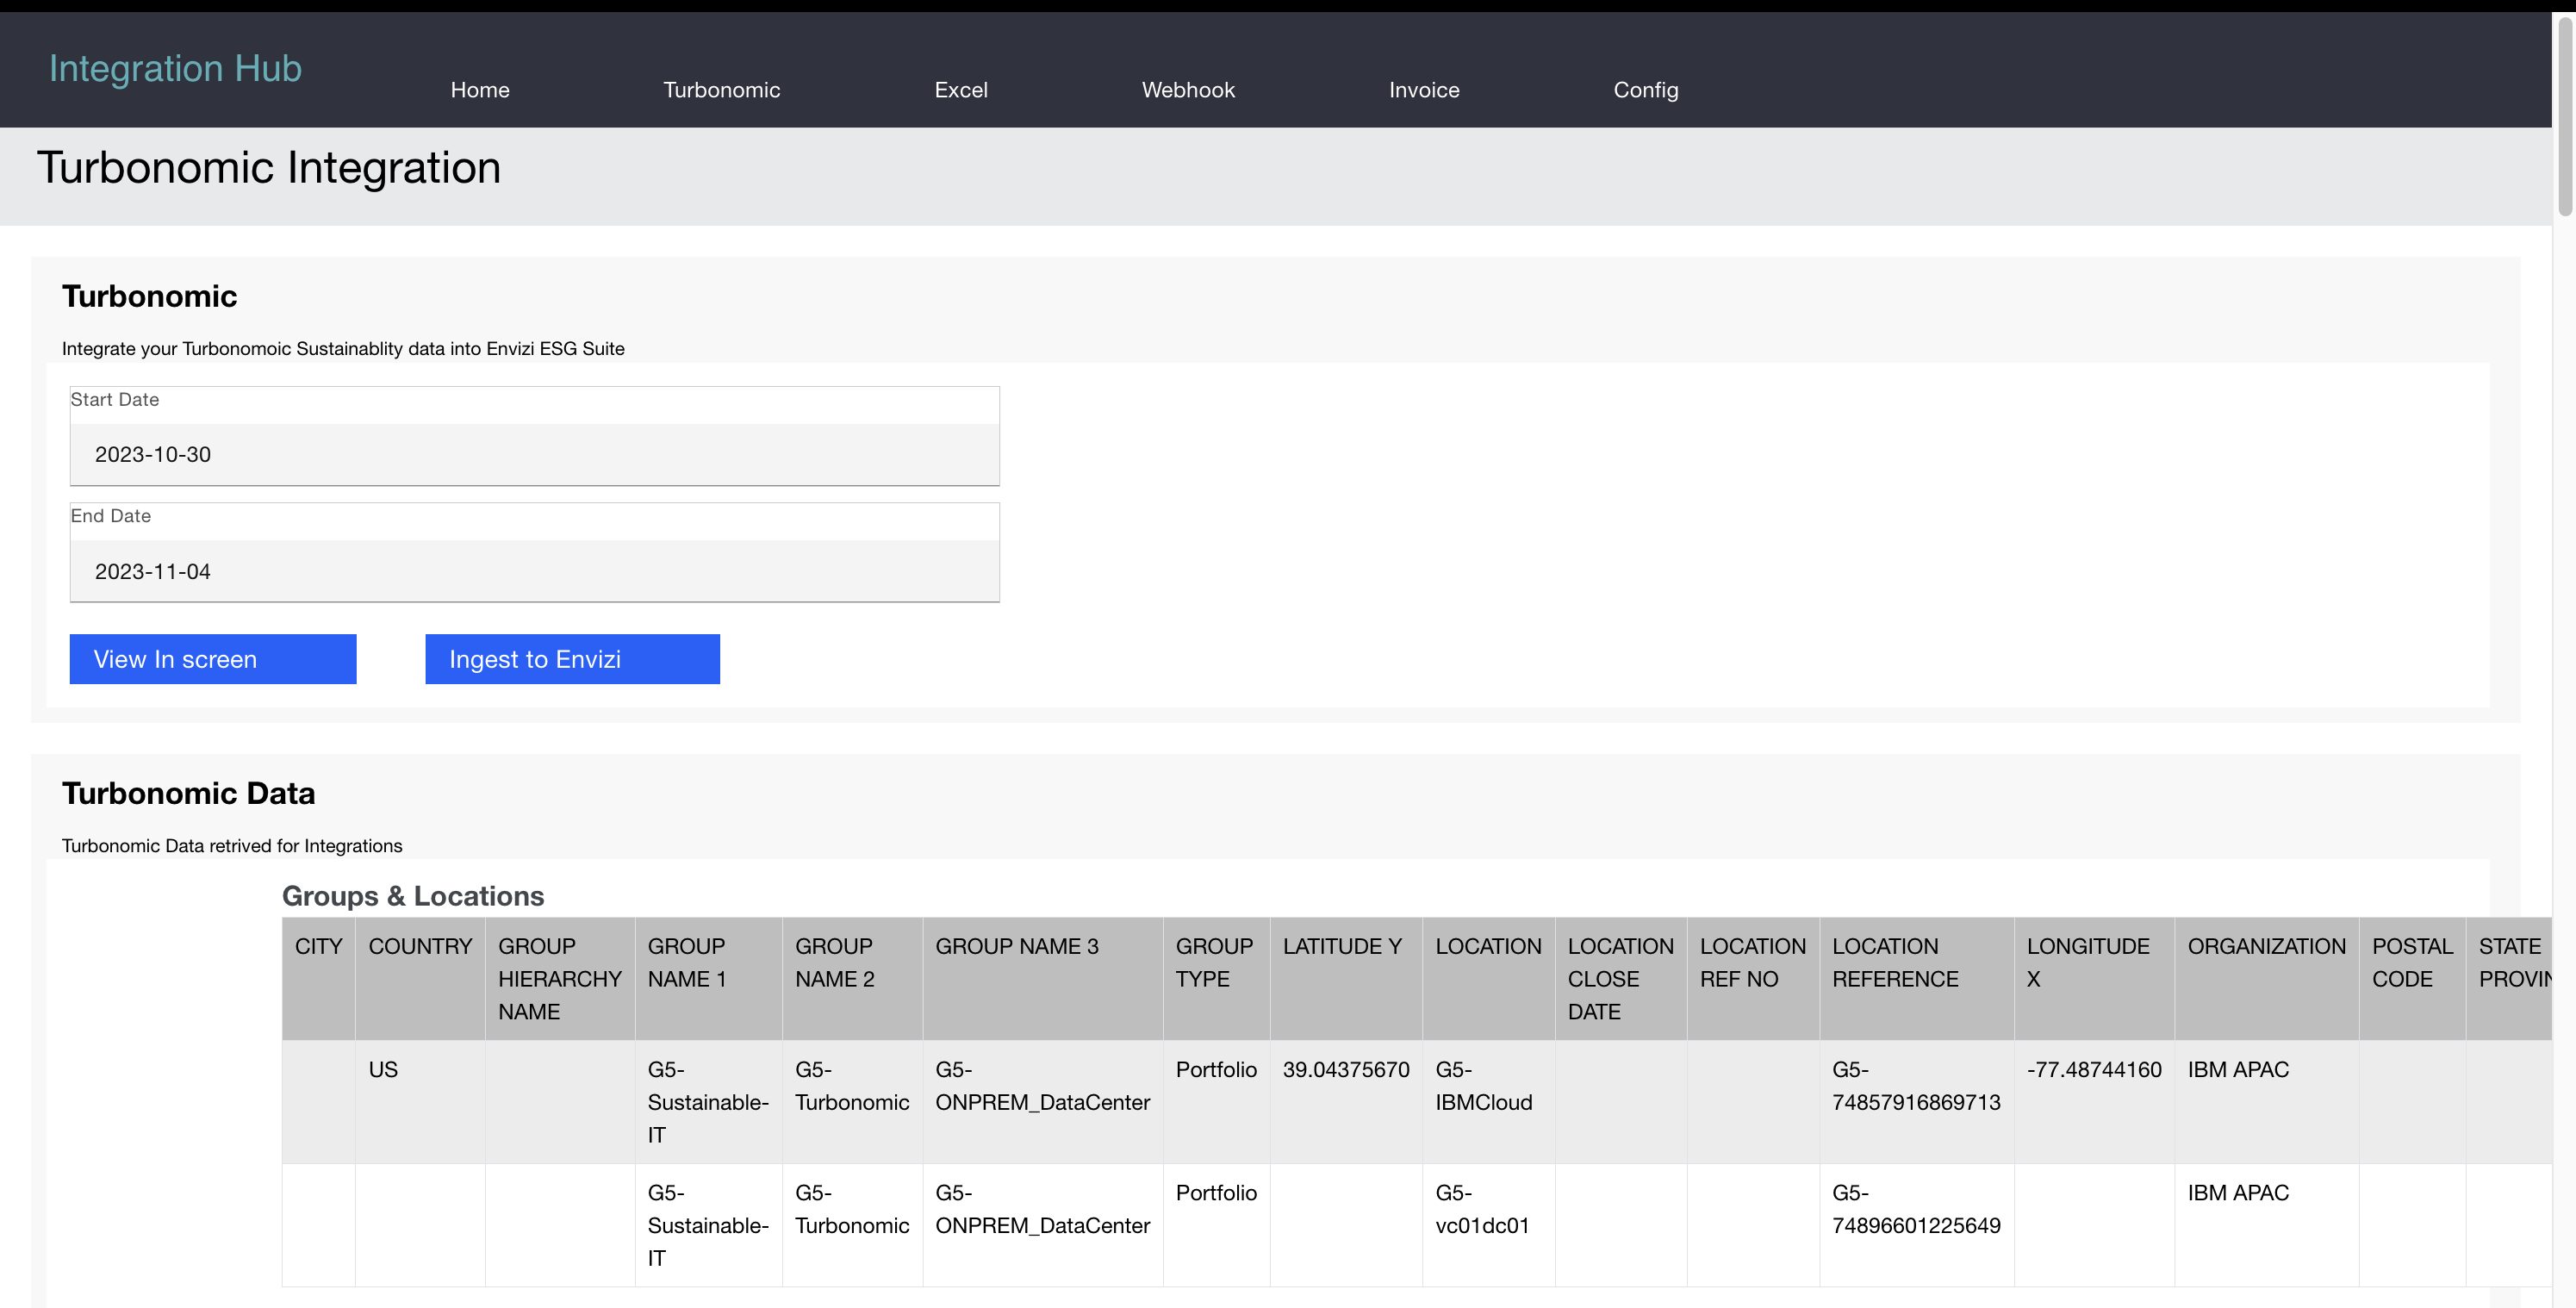
Task: Click the vertical page scrollbar thumb
Action: [2564, 115]
